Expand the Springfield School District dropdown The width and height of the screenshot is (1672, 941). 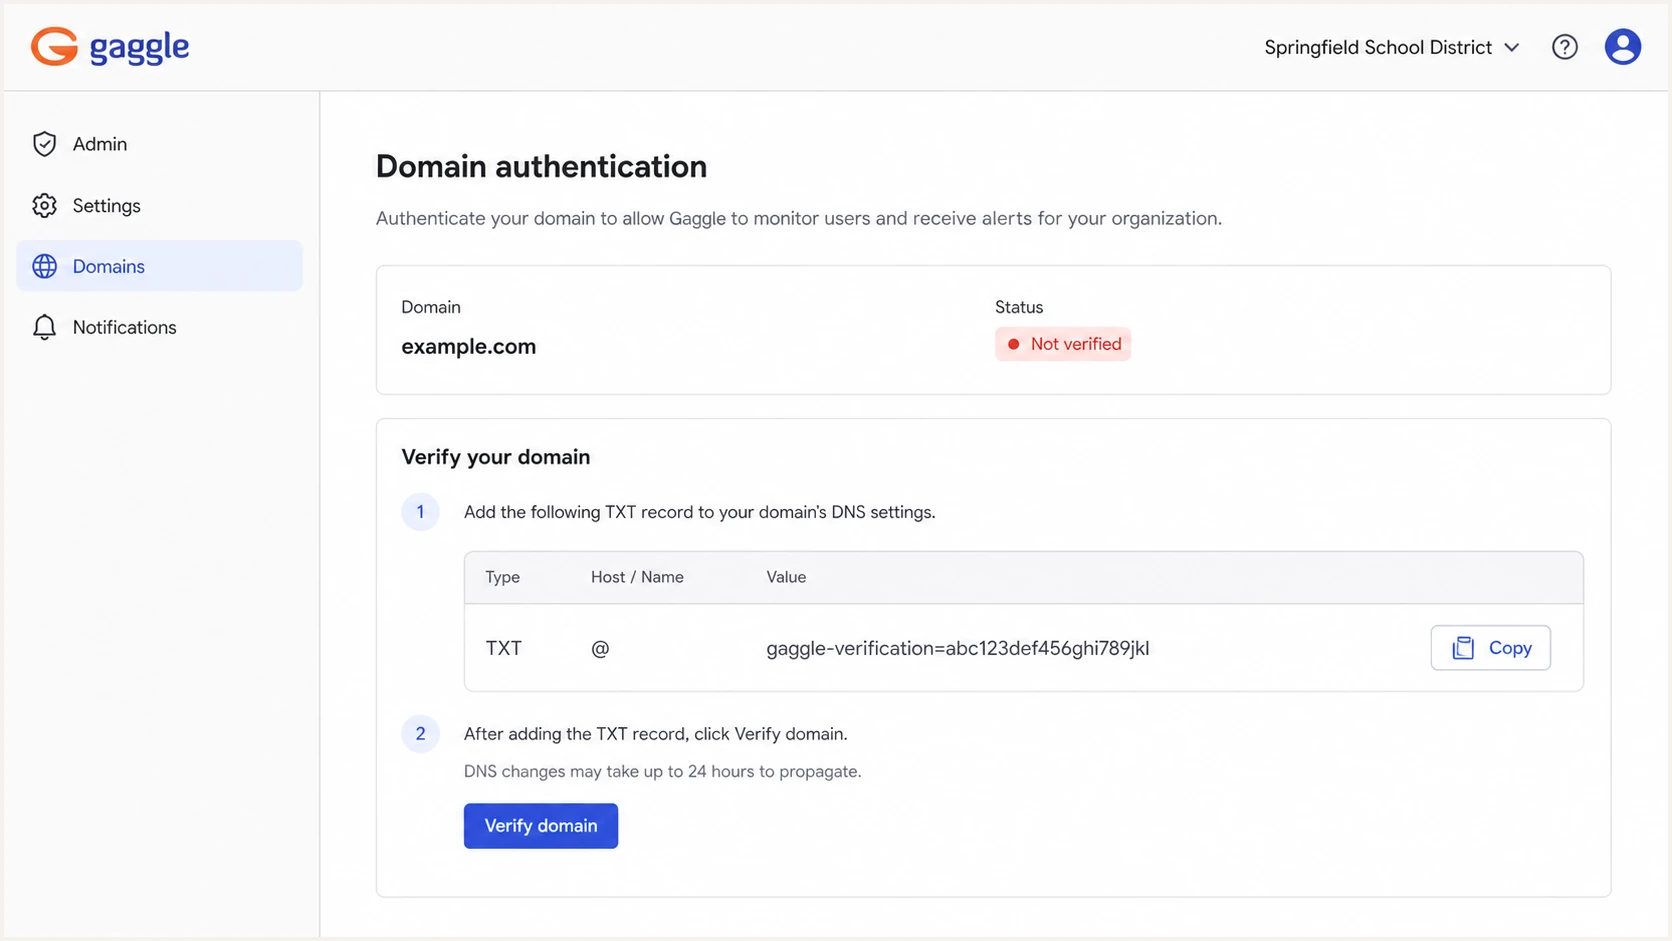click(1392, 47)
